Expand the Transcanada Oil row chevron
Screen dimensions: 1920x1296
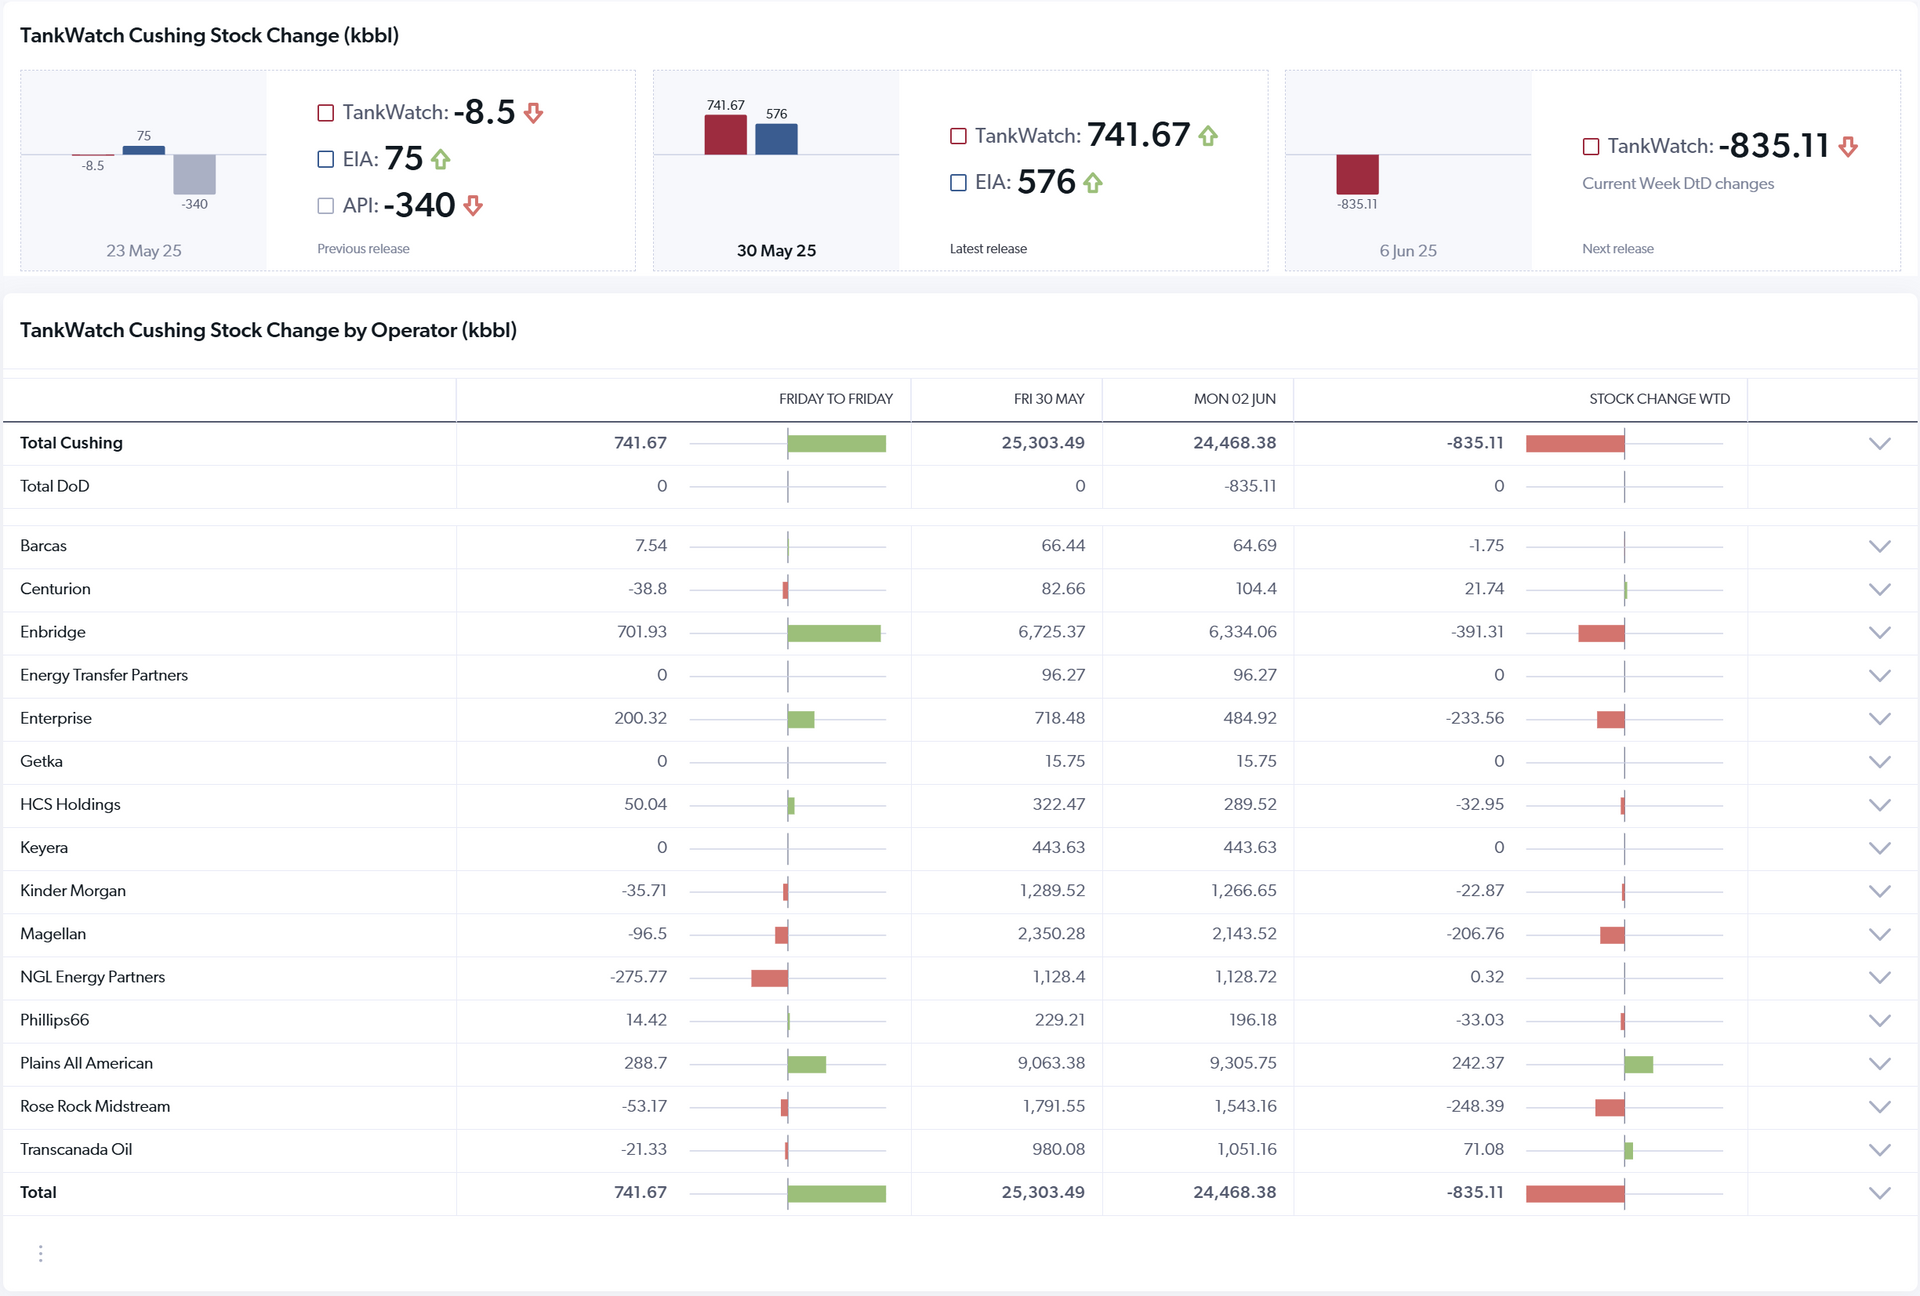1880,1150
